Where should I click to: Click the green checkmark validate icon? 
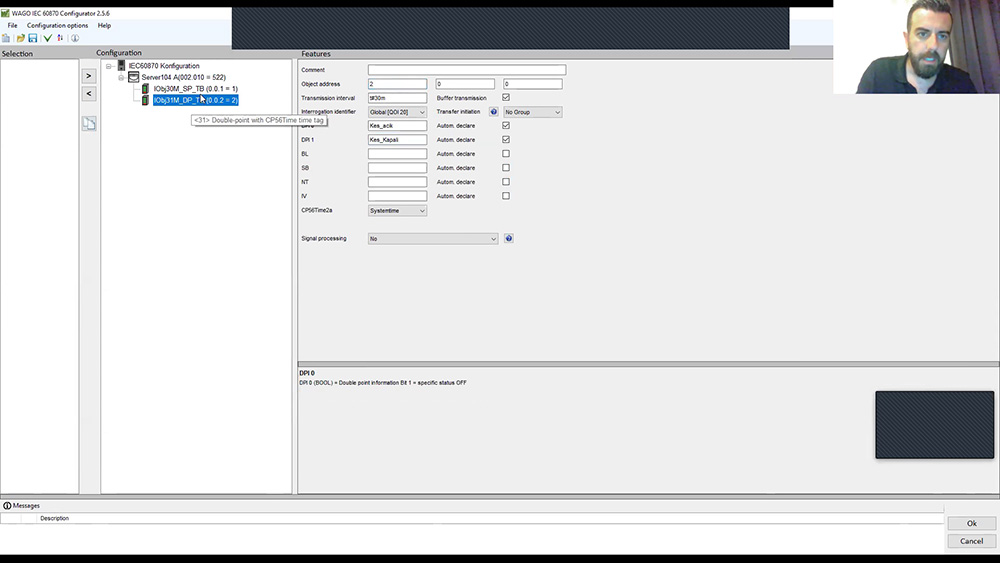(x=48, y=38)
